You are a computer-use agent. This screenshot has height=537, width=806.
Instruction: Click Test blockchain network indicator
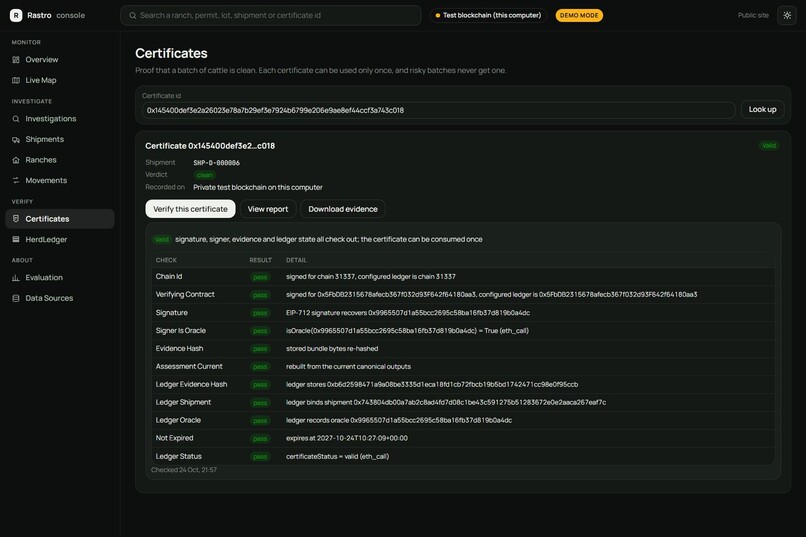(488, 15)
